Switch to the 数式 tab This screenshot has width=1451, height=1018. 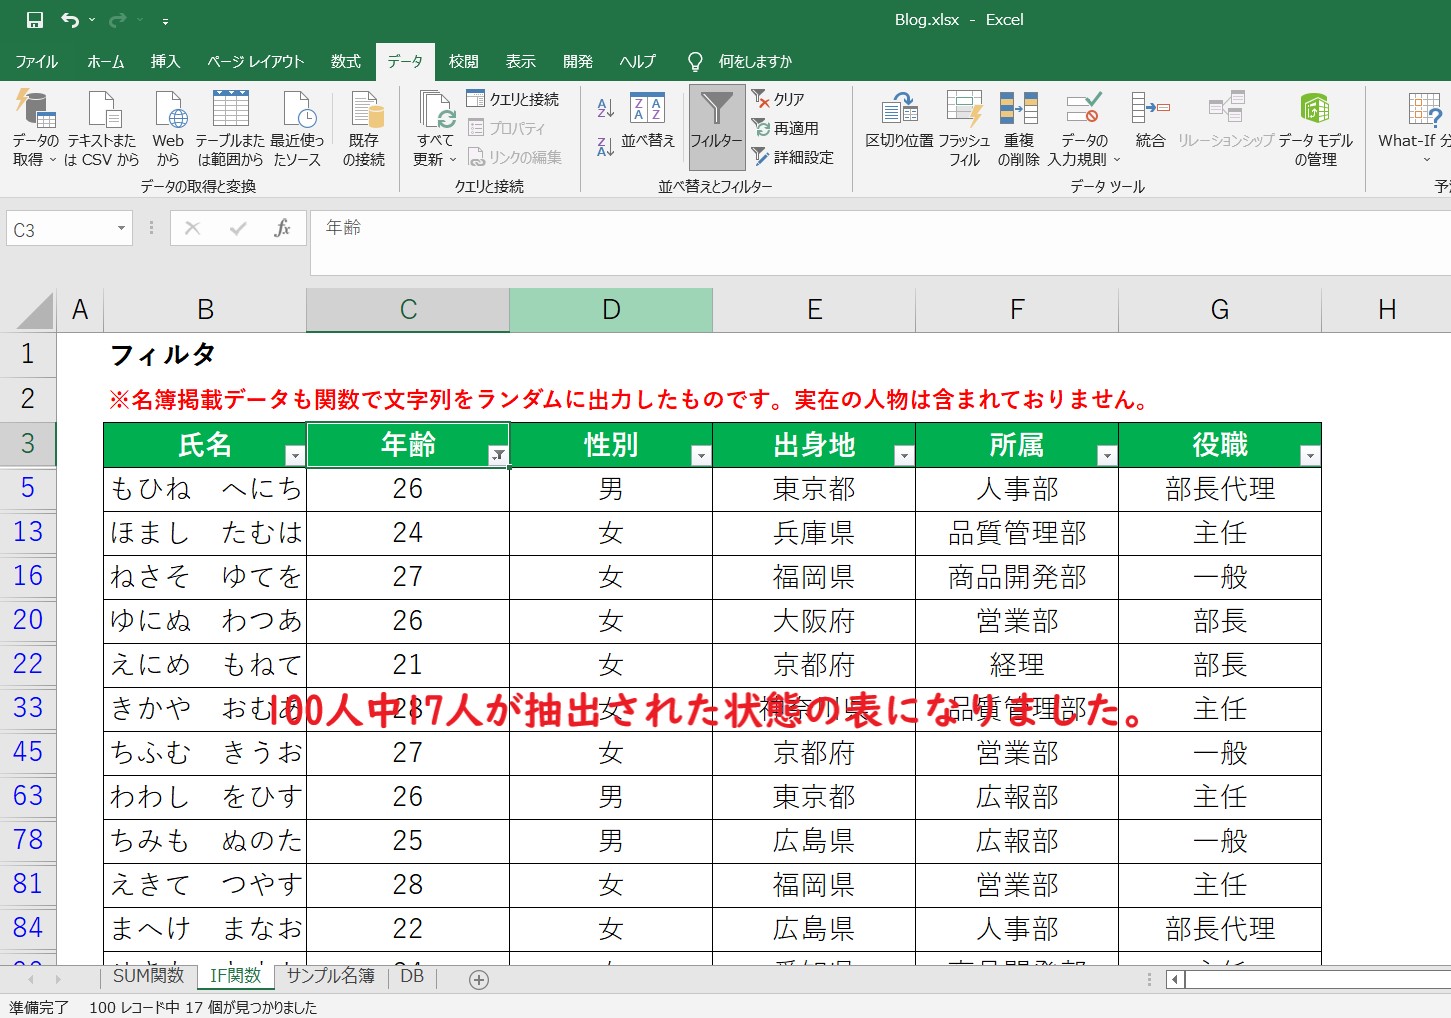coord(346,62)
